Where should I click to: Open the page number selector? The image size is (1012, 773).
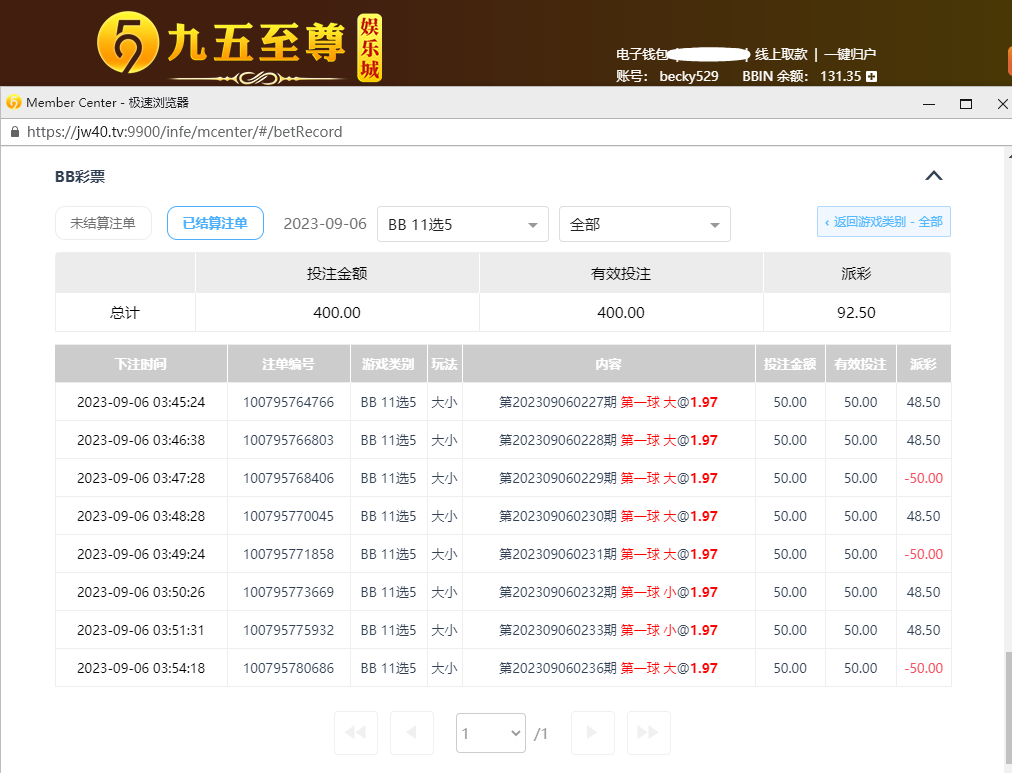pos(490,733)
